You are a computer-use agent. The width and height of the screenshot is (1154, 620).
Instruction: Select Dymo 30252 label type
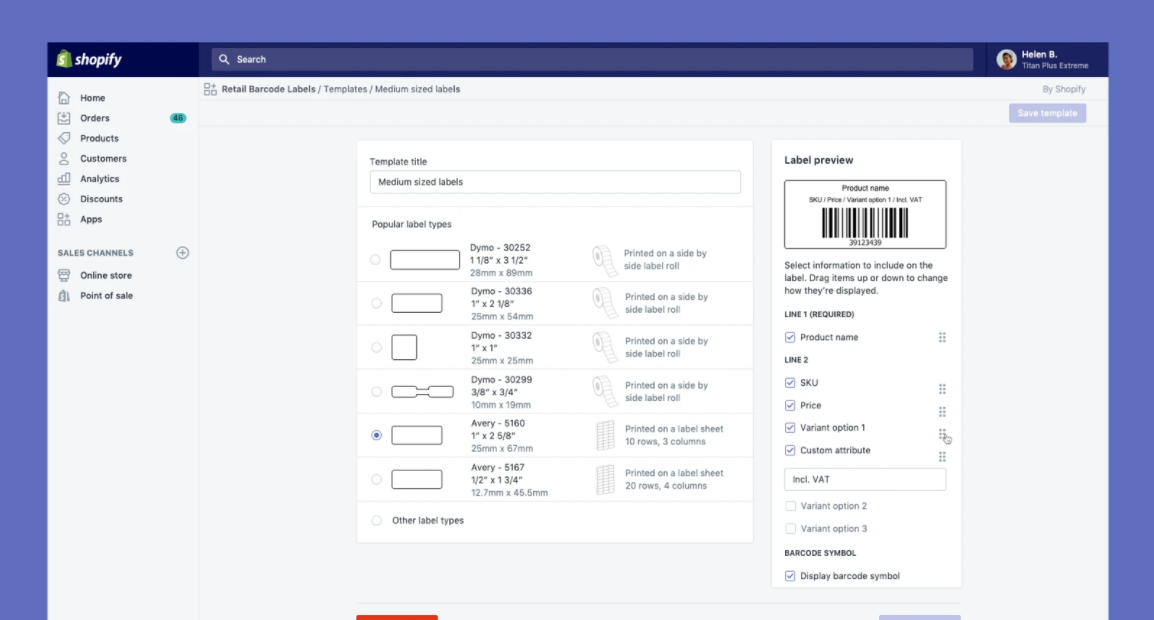375,260
